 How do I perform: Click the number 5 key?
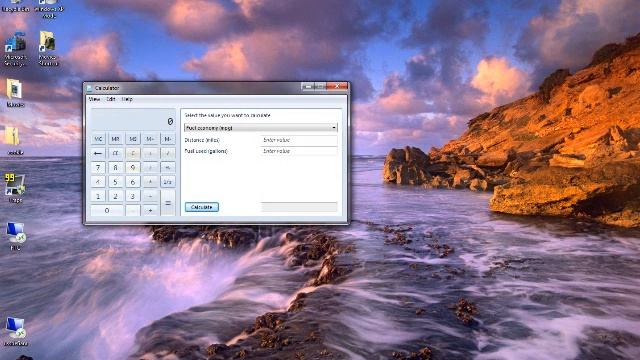click(116, 182)
